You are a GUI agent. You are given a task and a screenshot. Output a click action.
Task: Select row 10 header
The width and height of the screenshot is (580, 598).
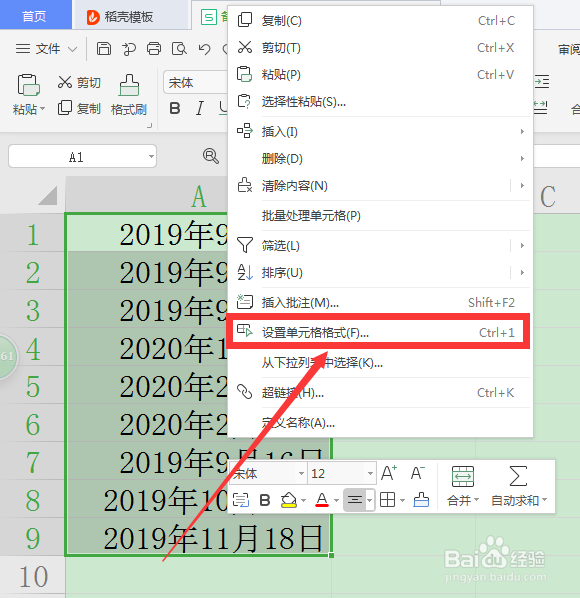[x=33, y=576]
